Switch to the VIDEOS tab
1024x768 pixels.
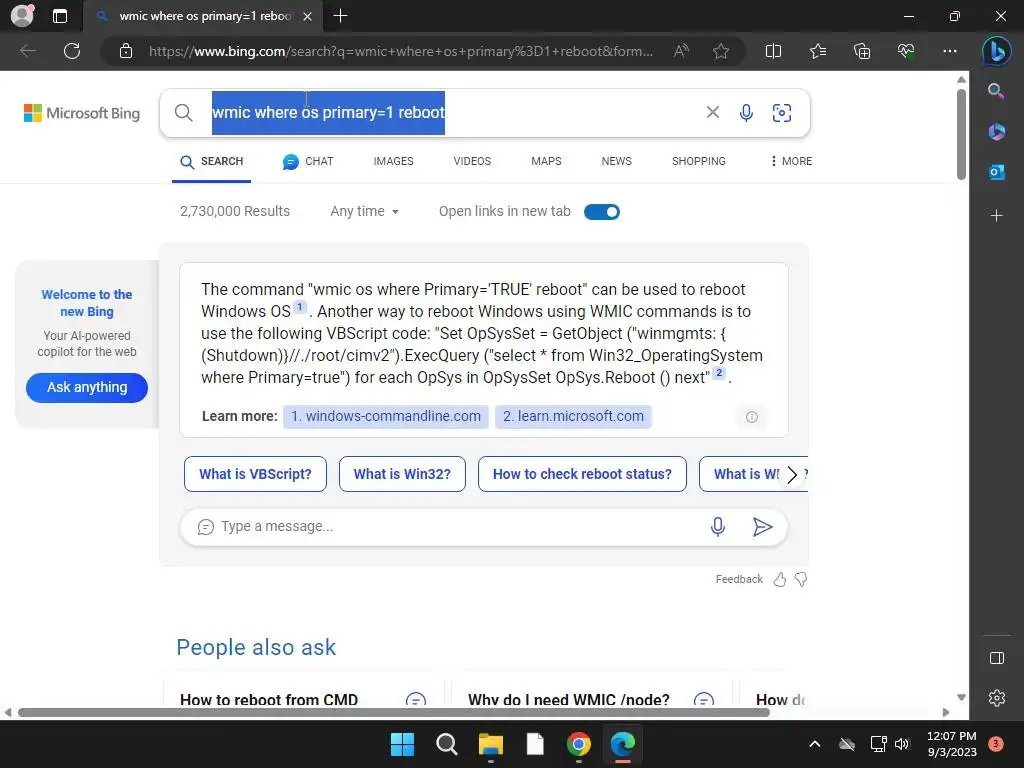click(x=472, y=161)
